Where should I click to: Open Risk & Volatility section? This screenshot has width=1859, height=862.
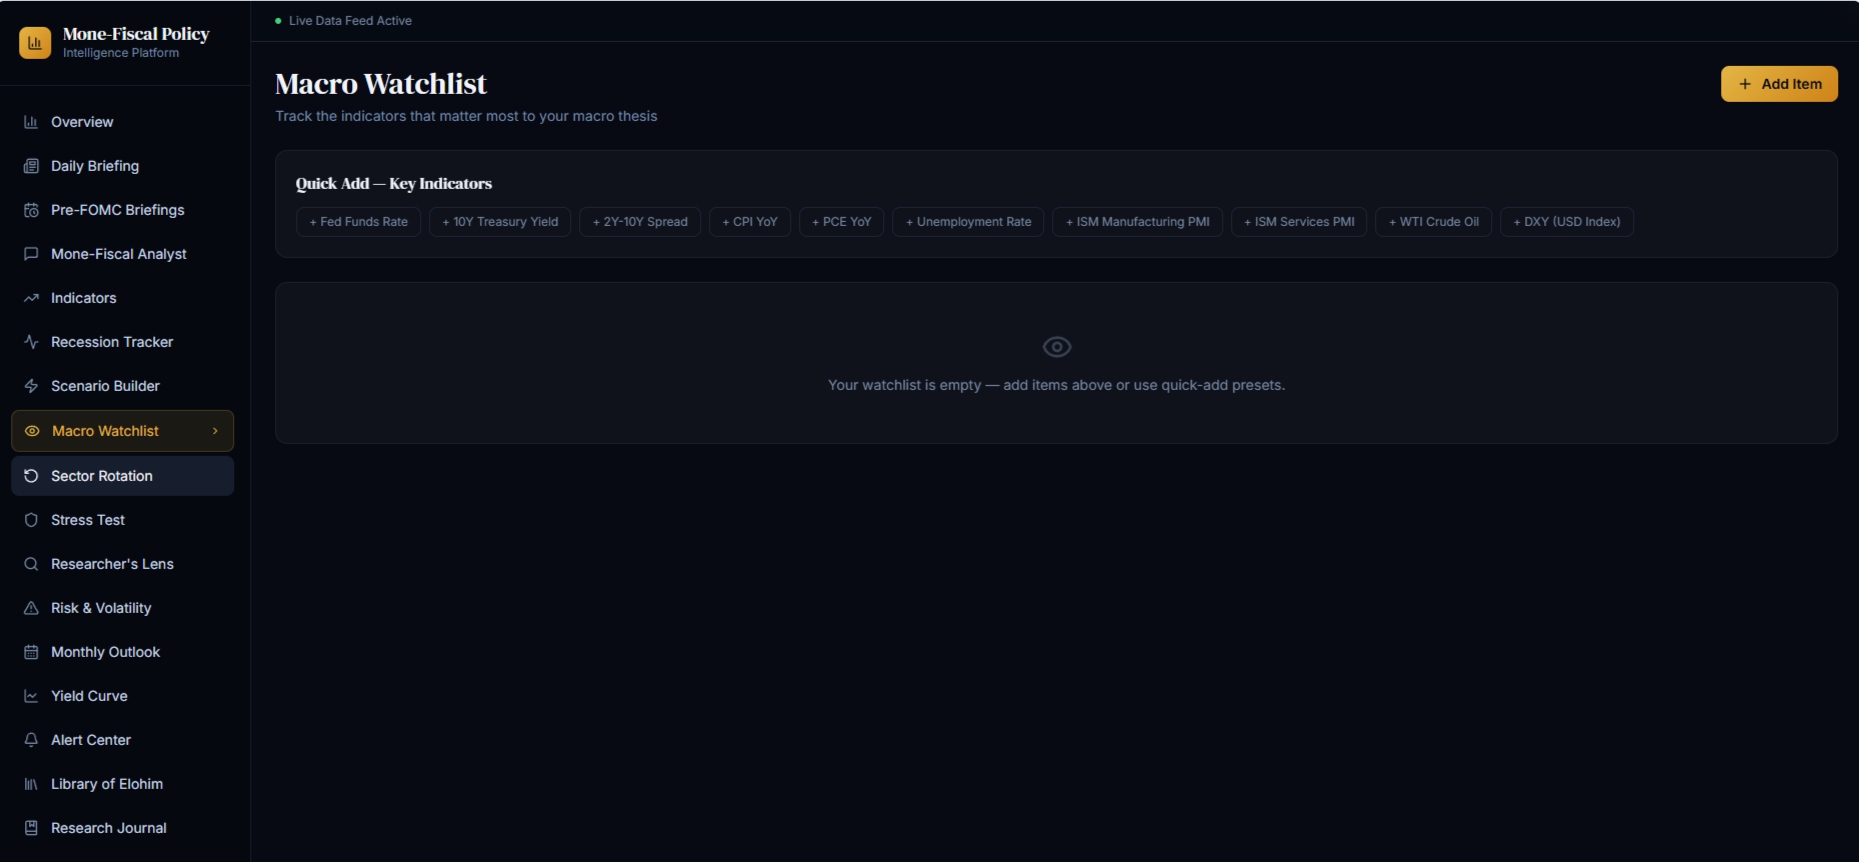[122, 608]
